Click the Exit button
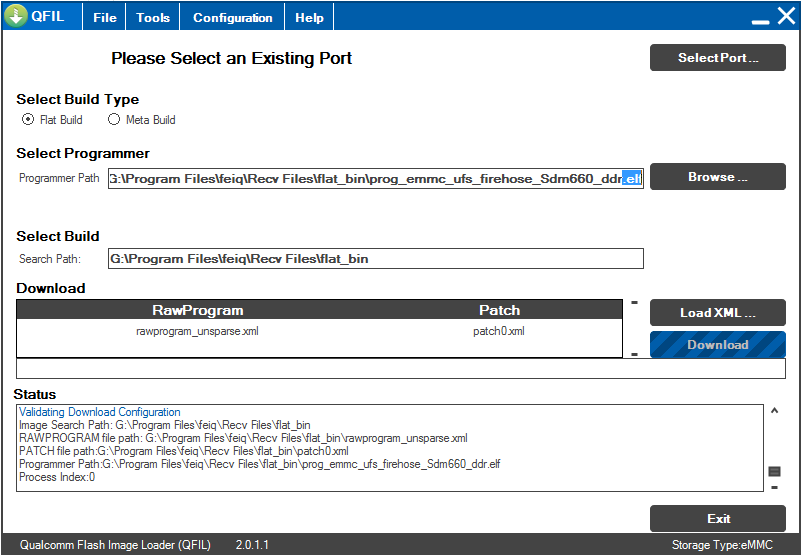This screenshot has width=801, height=555. pos(718,519)
